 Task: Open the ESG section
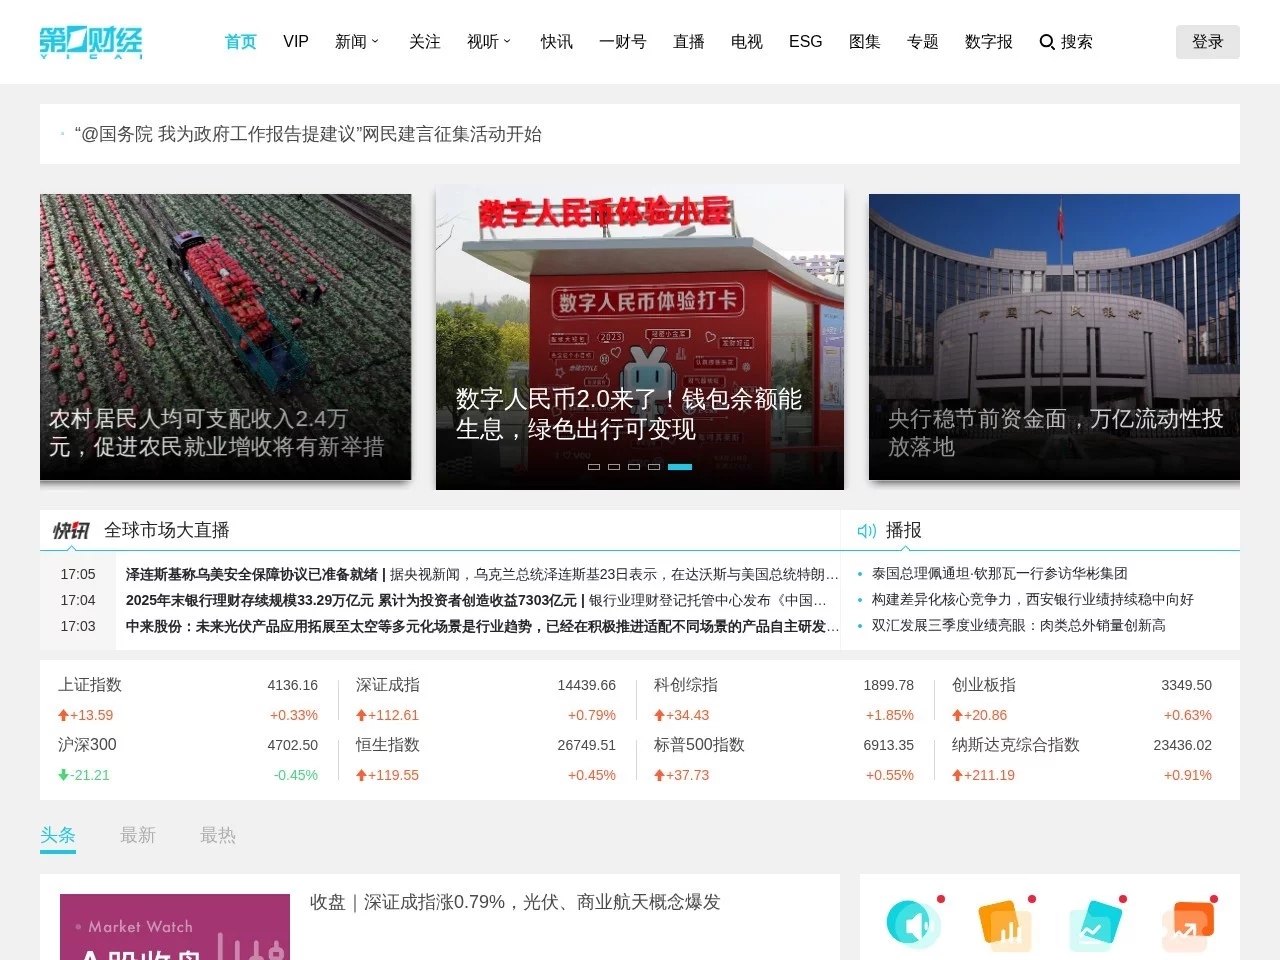tap(805, 42)
